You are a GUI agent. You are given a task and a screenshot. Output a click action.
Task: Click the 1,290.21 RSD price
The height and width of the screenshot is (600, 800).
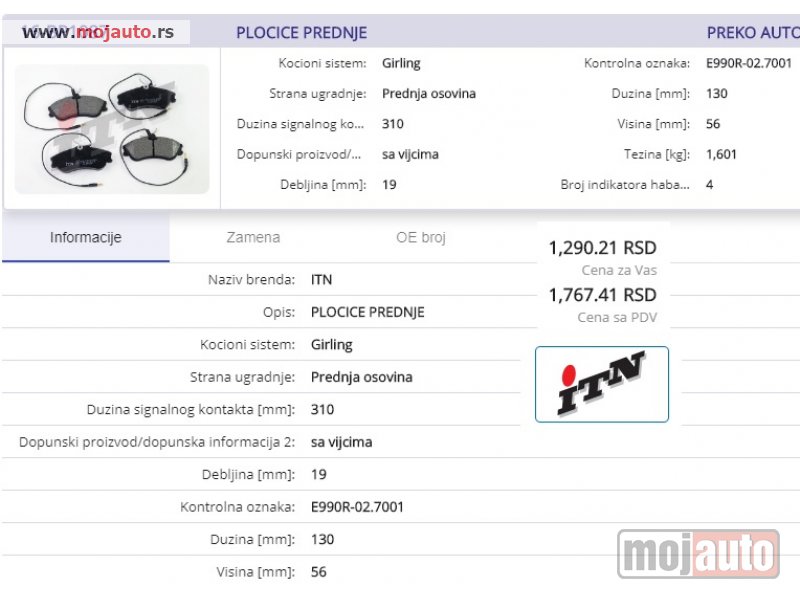pos(602,248)
